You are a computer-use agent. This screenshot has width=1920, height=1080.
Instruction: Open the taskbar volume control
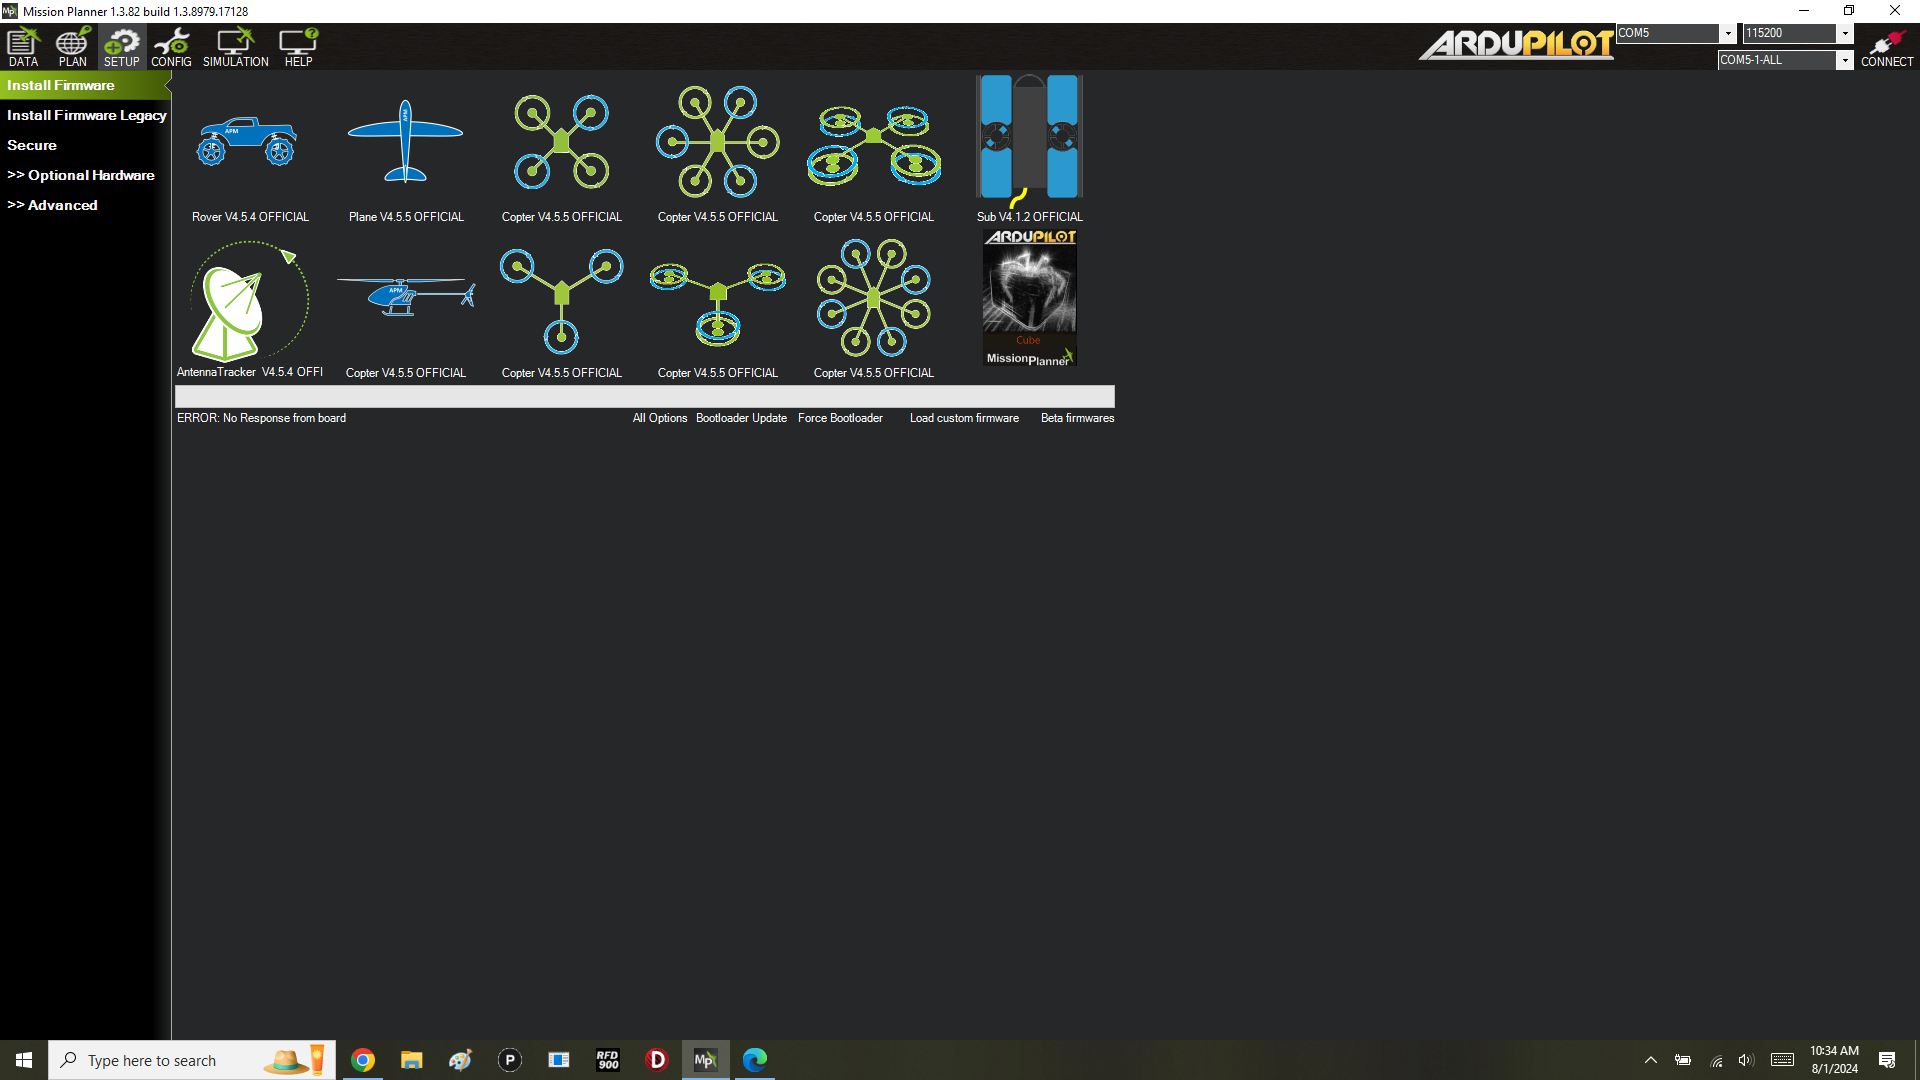click(1746, 1060)
